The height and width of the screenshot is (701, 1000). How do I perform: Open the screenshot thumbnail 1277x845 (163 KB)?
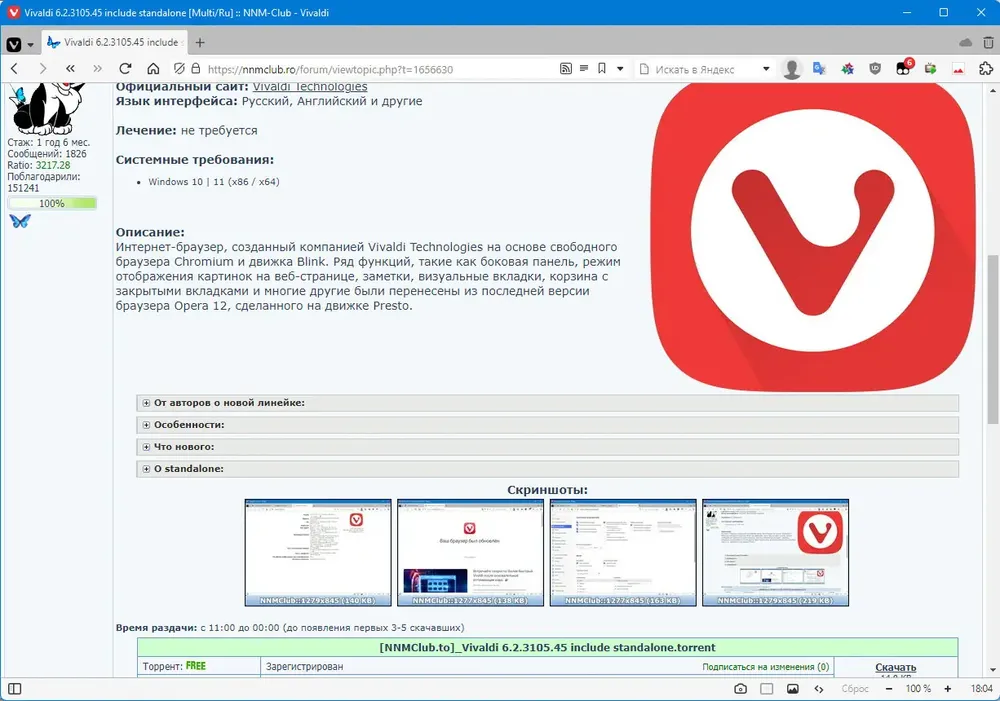[x=623, y=552]
